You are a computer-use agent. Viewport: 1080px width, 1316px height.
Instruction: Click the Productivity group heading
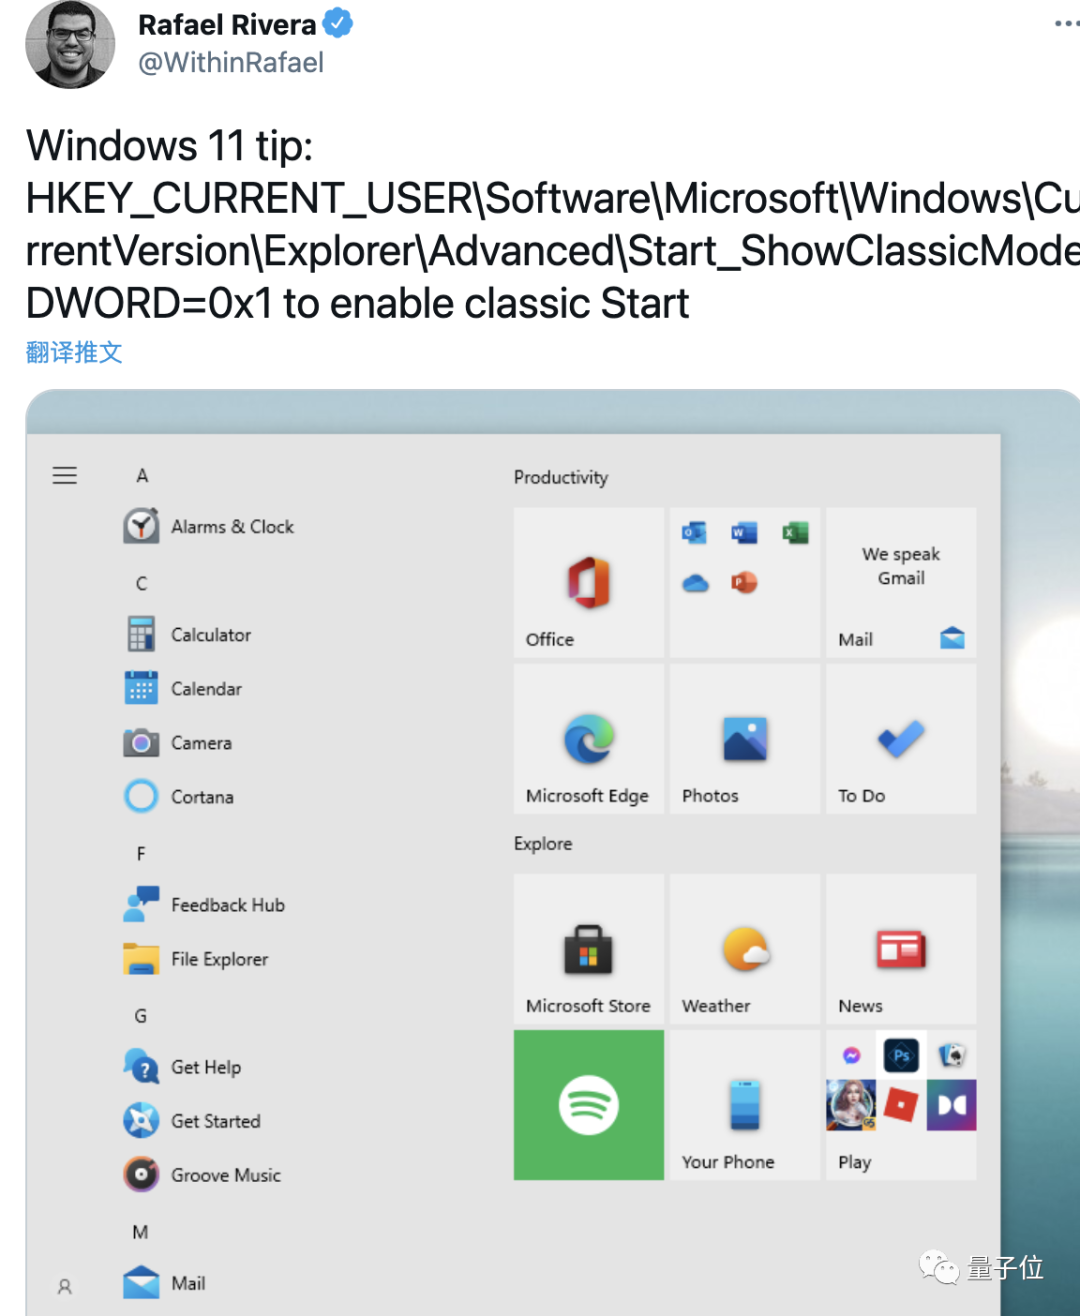point(561,477)
